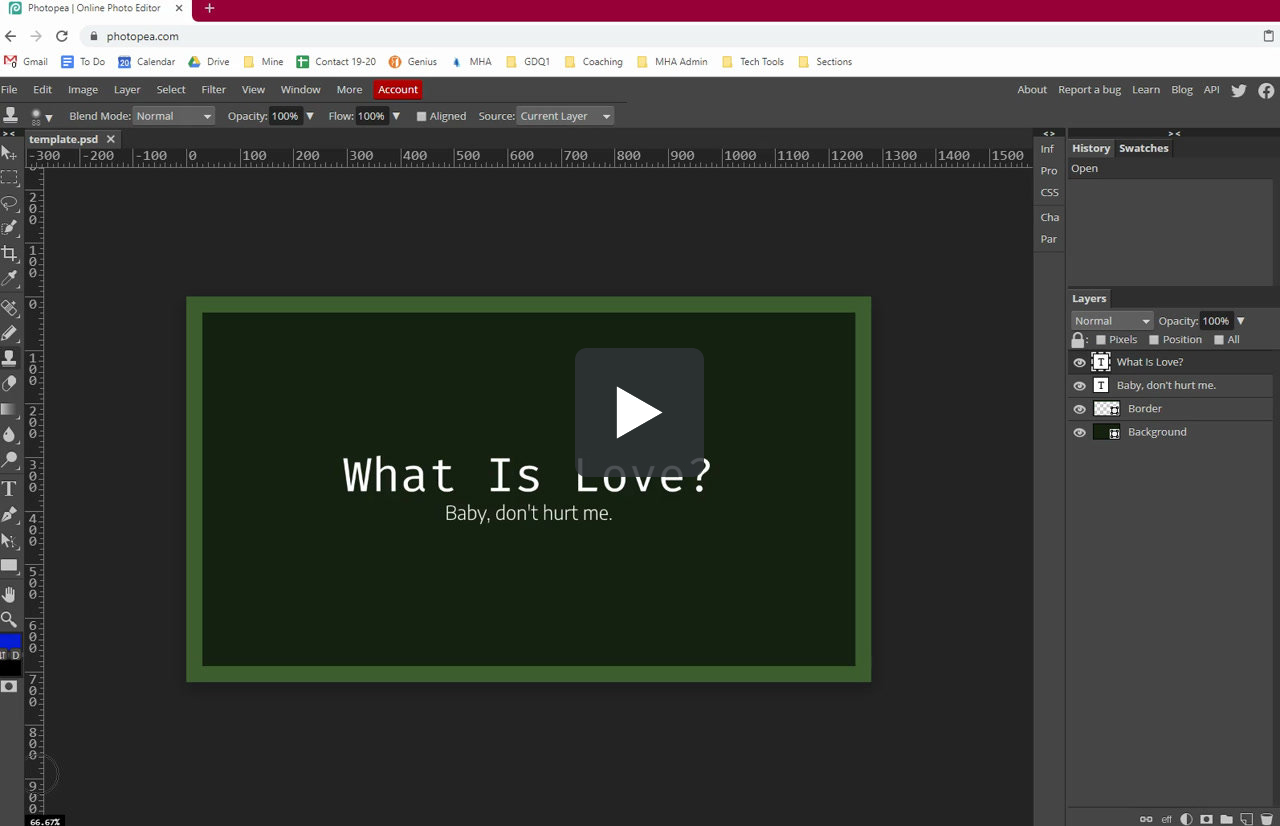The image size is (1280, 826).
Task: Click the black background color swatch
Action: (x=9, y=669)
